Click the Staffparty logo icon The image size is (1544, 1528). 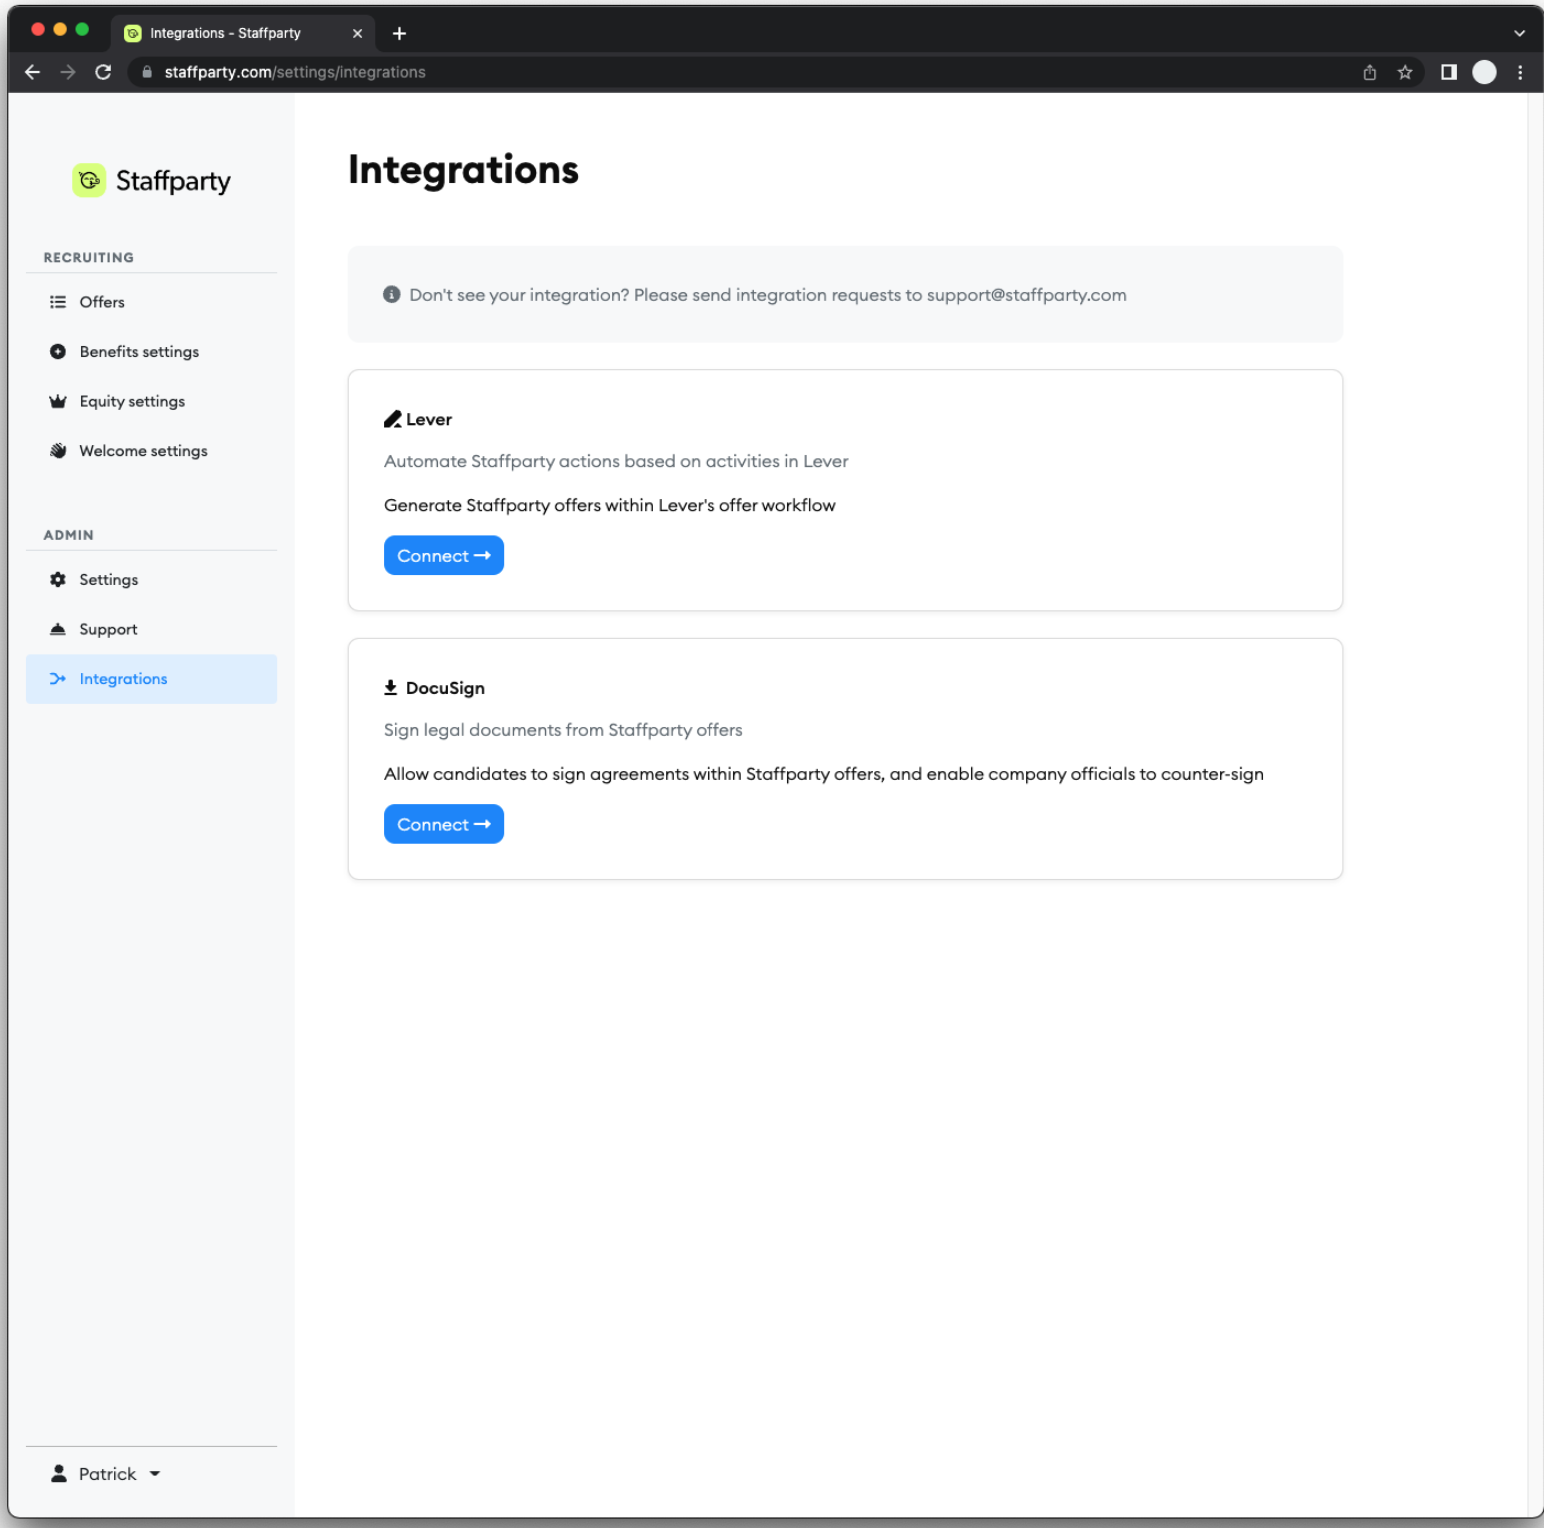tap(89, 180)
